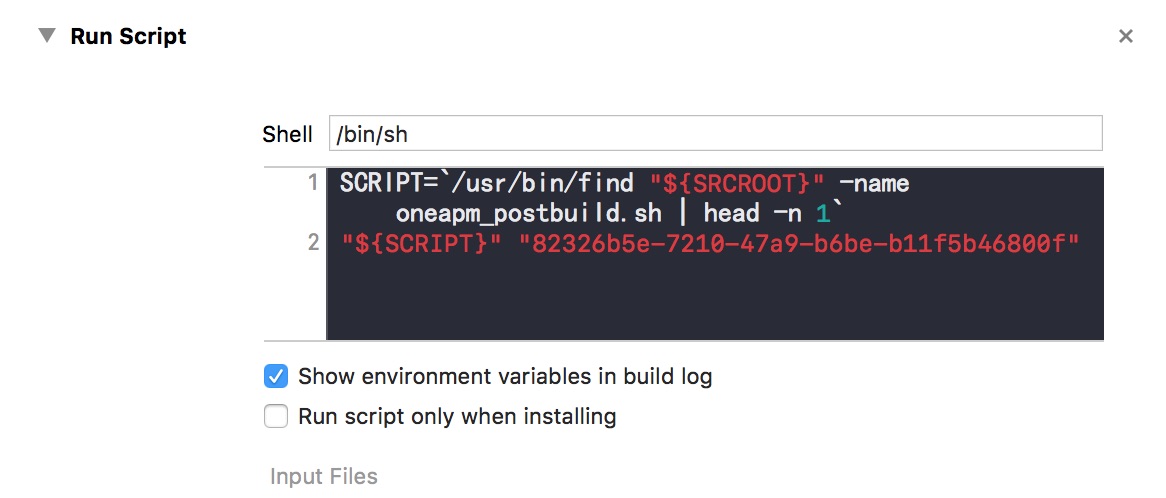The width and height of the screenshot is (1166, 498).
Task: Place cursor on "${SCRIPT}" token on line 2
Action: click(421, 242)
